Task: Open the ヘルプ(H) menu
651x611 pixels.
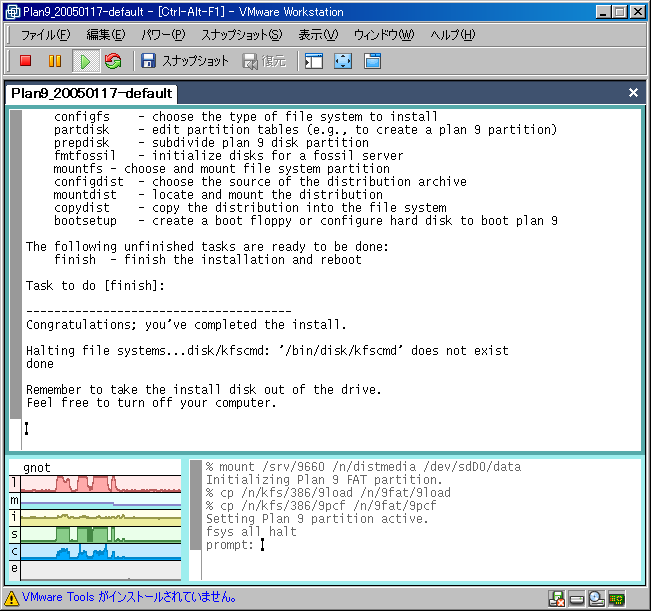Action: pos(453,35)
